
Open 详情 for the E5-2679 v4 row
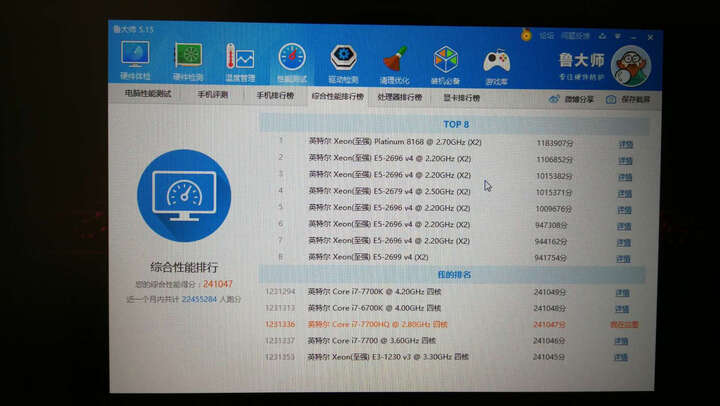(x=624, y=194)
